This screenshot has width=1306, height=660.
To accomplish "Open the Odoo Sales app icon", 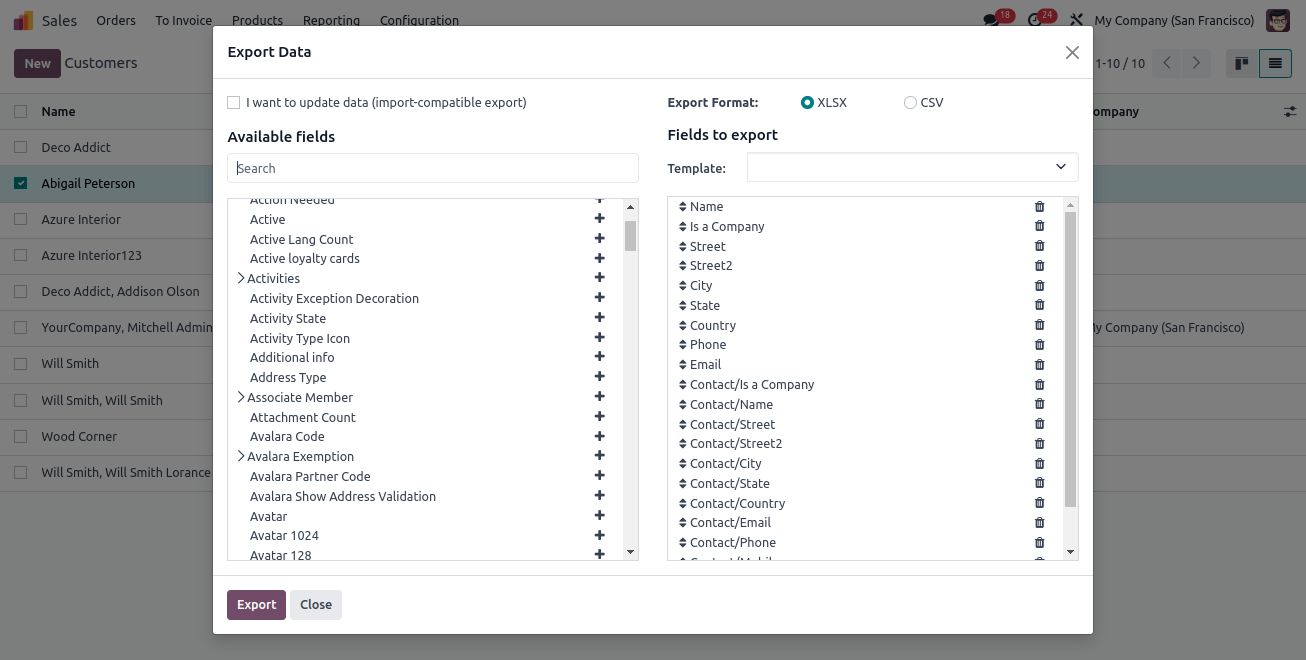I will coord(23,20).
